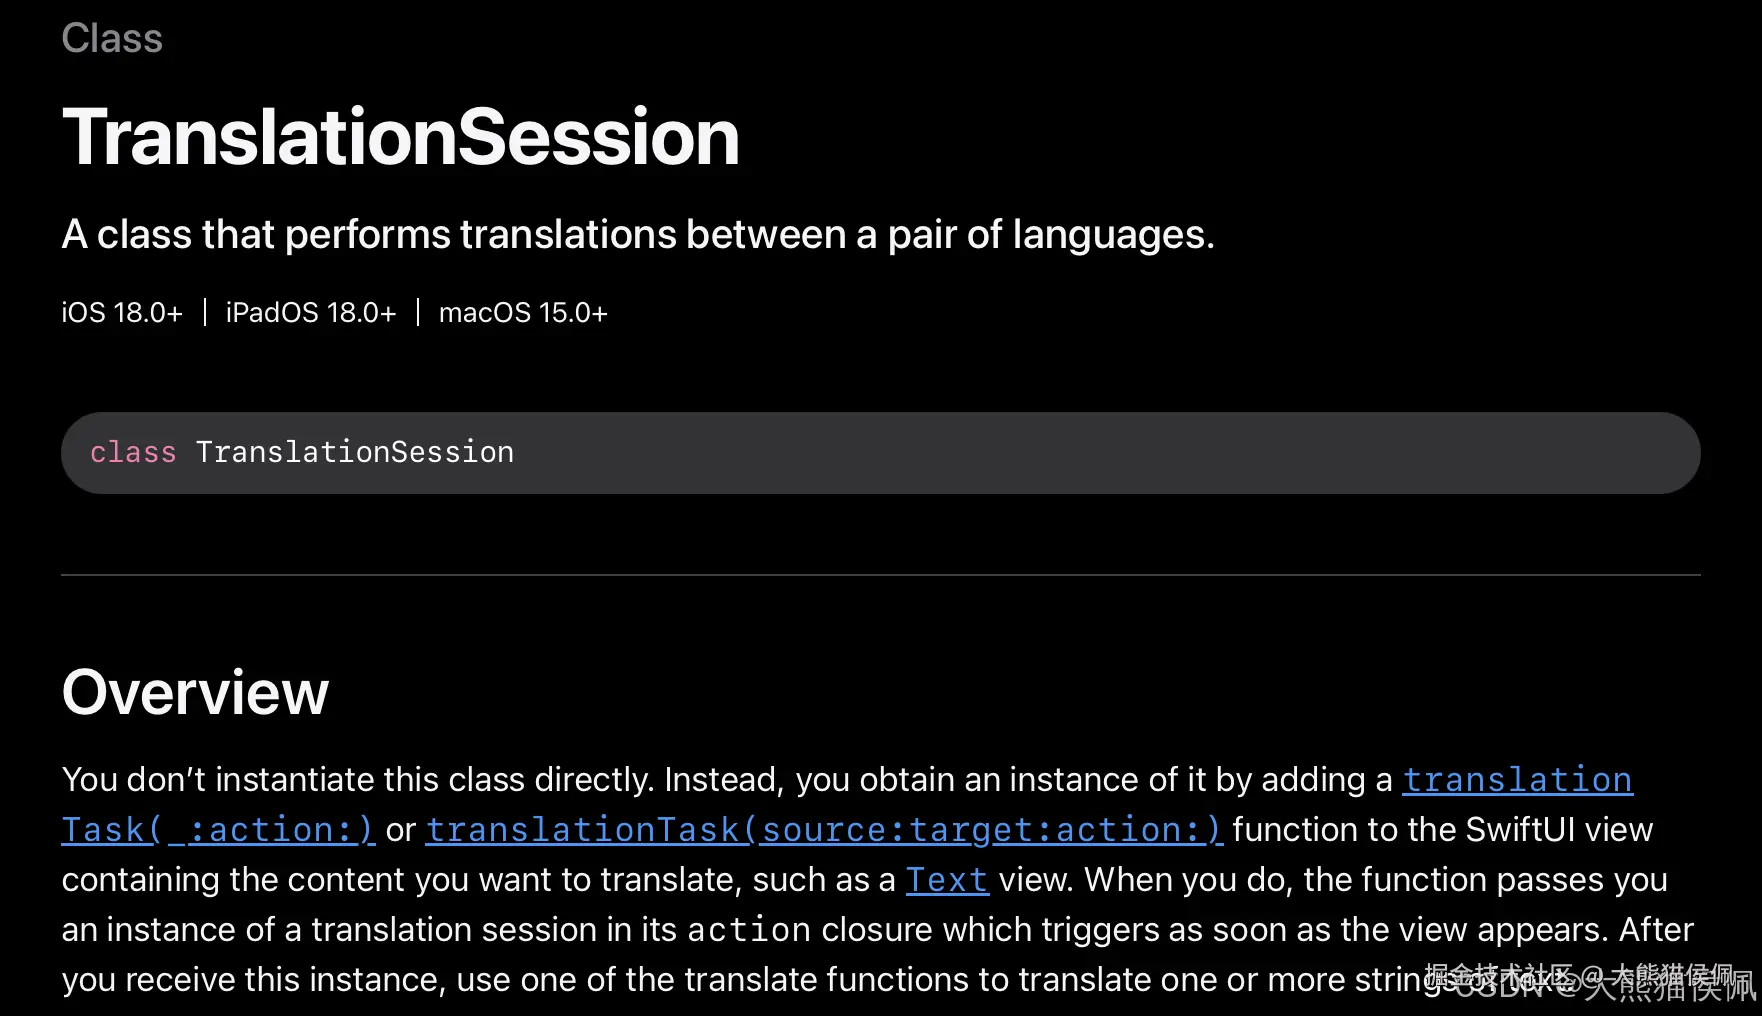Click the class declaration code block
Screen dimensions: 1762x1016
(x=881, y=453)
